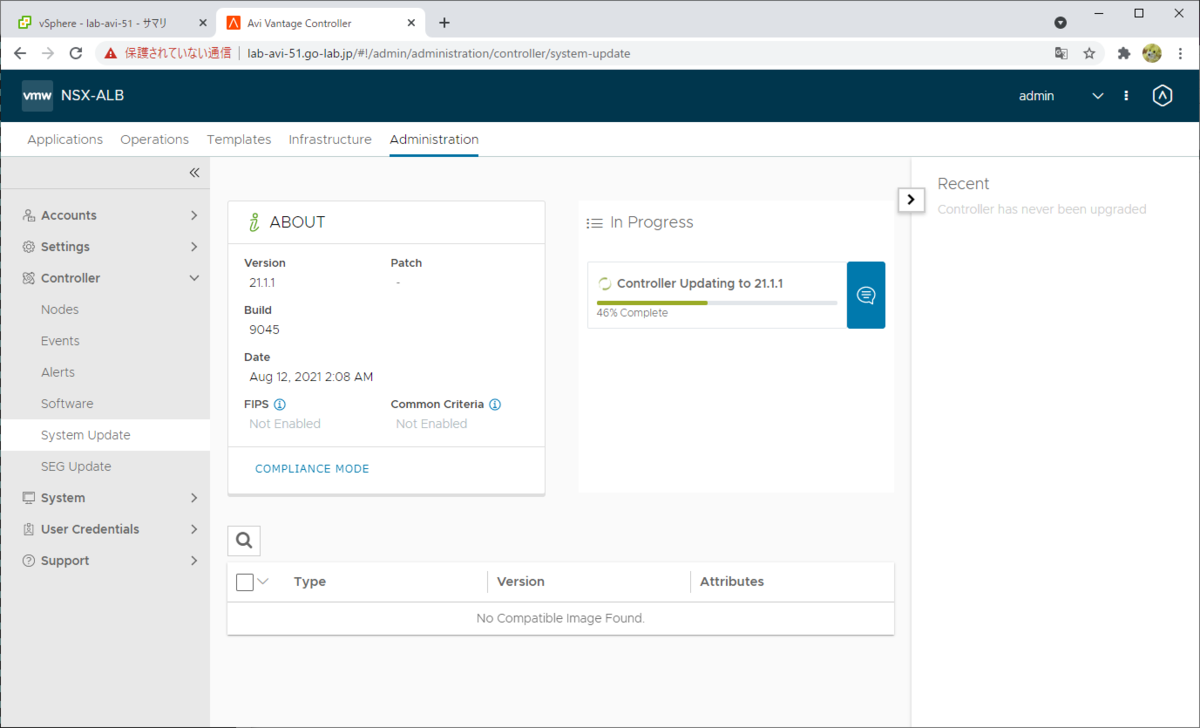Image resolution: width=1200 pixels, height=728 pixels.
Task: Click the browser address bar URL
Action: [439, 53]
